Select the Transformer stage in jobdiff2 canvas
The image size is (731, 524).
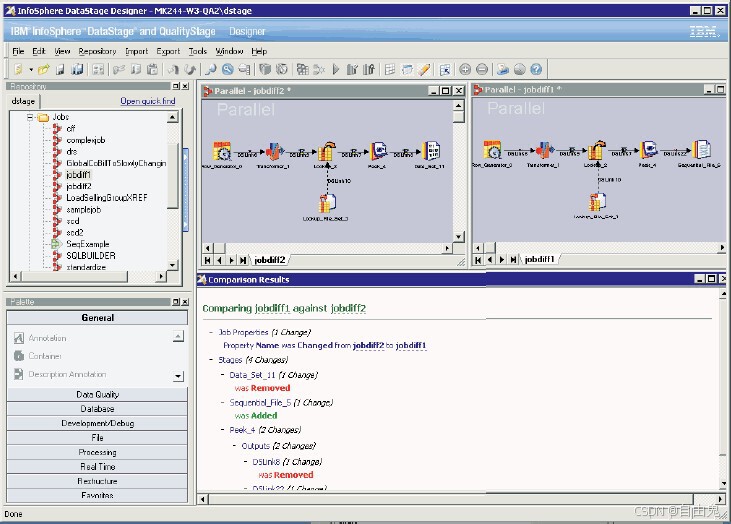(275, 151)
